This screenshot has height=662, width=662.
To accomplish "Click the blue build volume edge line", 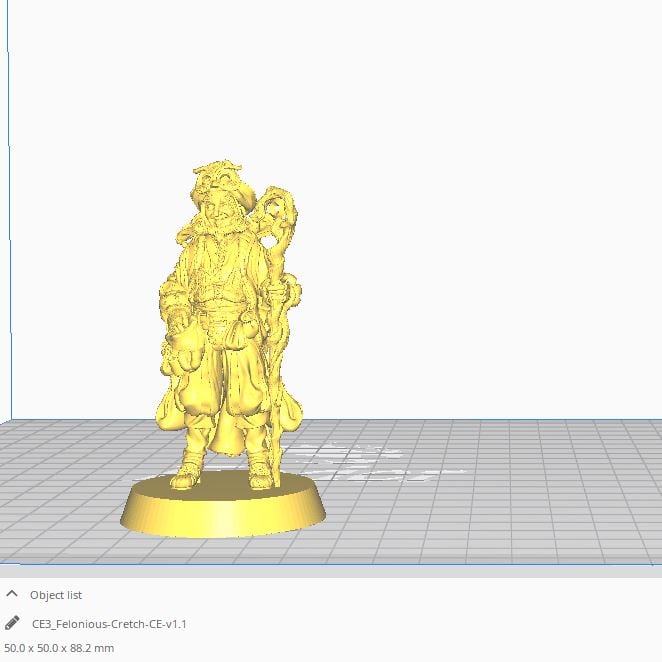I will (x=10, y=250).
